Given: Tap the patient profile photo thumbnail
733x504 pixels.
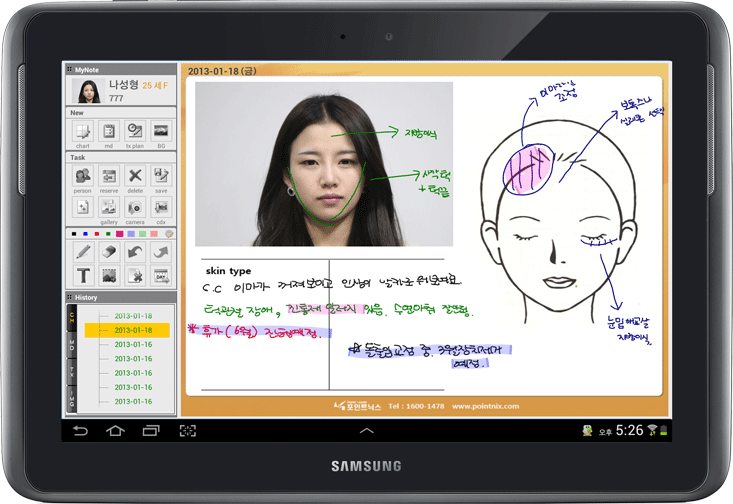Looking at the screenshot, I should point(85,91).
